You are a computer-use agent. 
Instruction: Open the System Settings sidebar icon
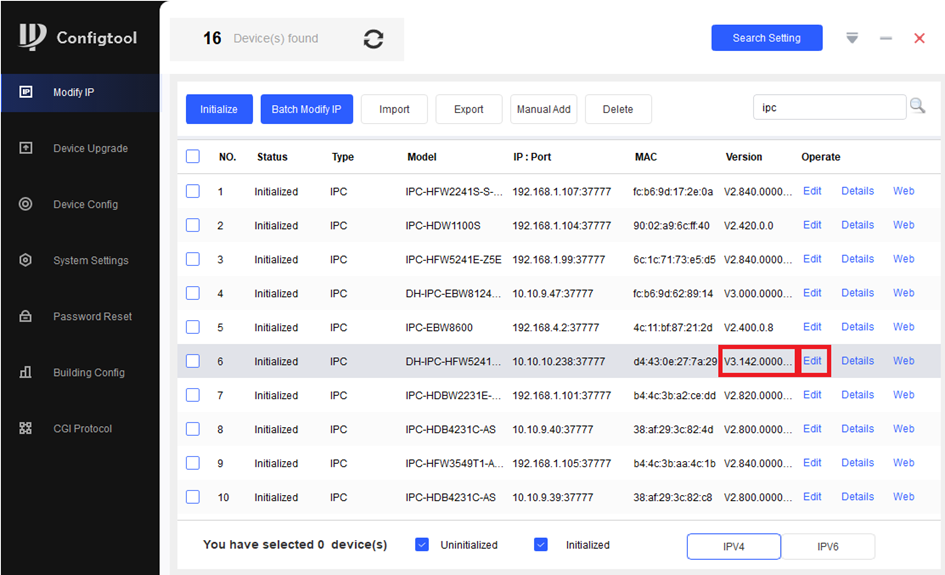[26, 260]
